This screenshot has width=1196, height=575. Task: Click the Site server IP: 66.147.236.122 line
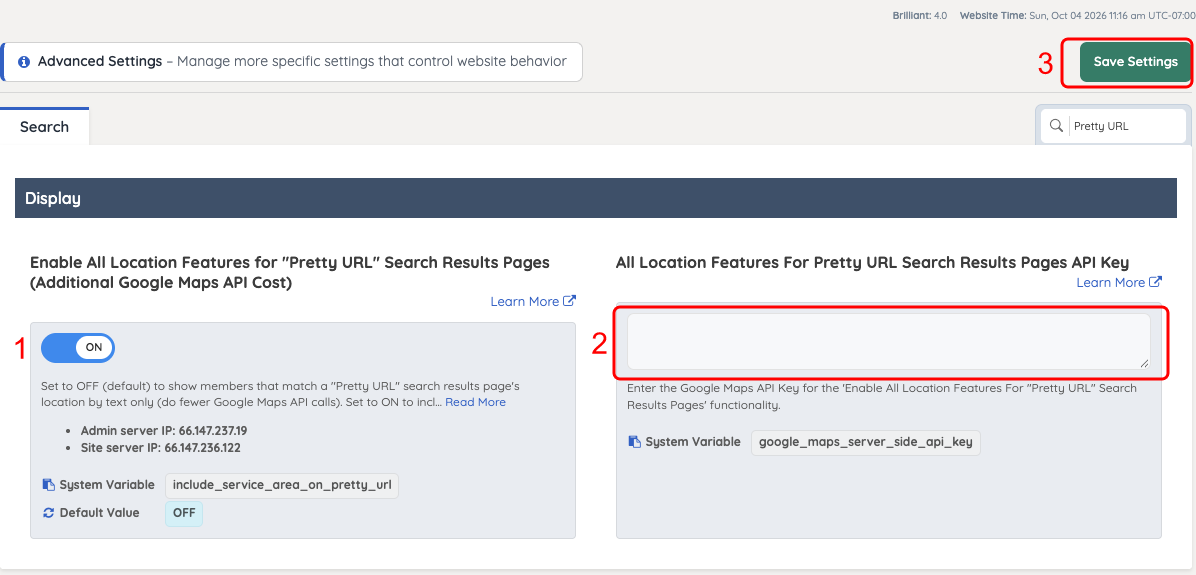[161, 448]
